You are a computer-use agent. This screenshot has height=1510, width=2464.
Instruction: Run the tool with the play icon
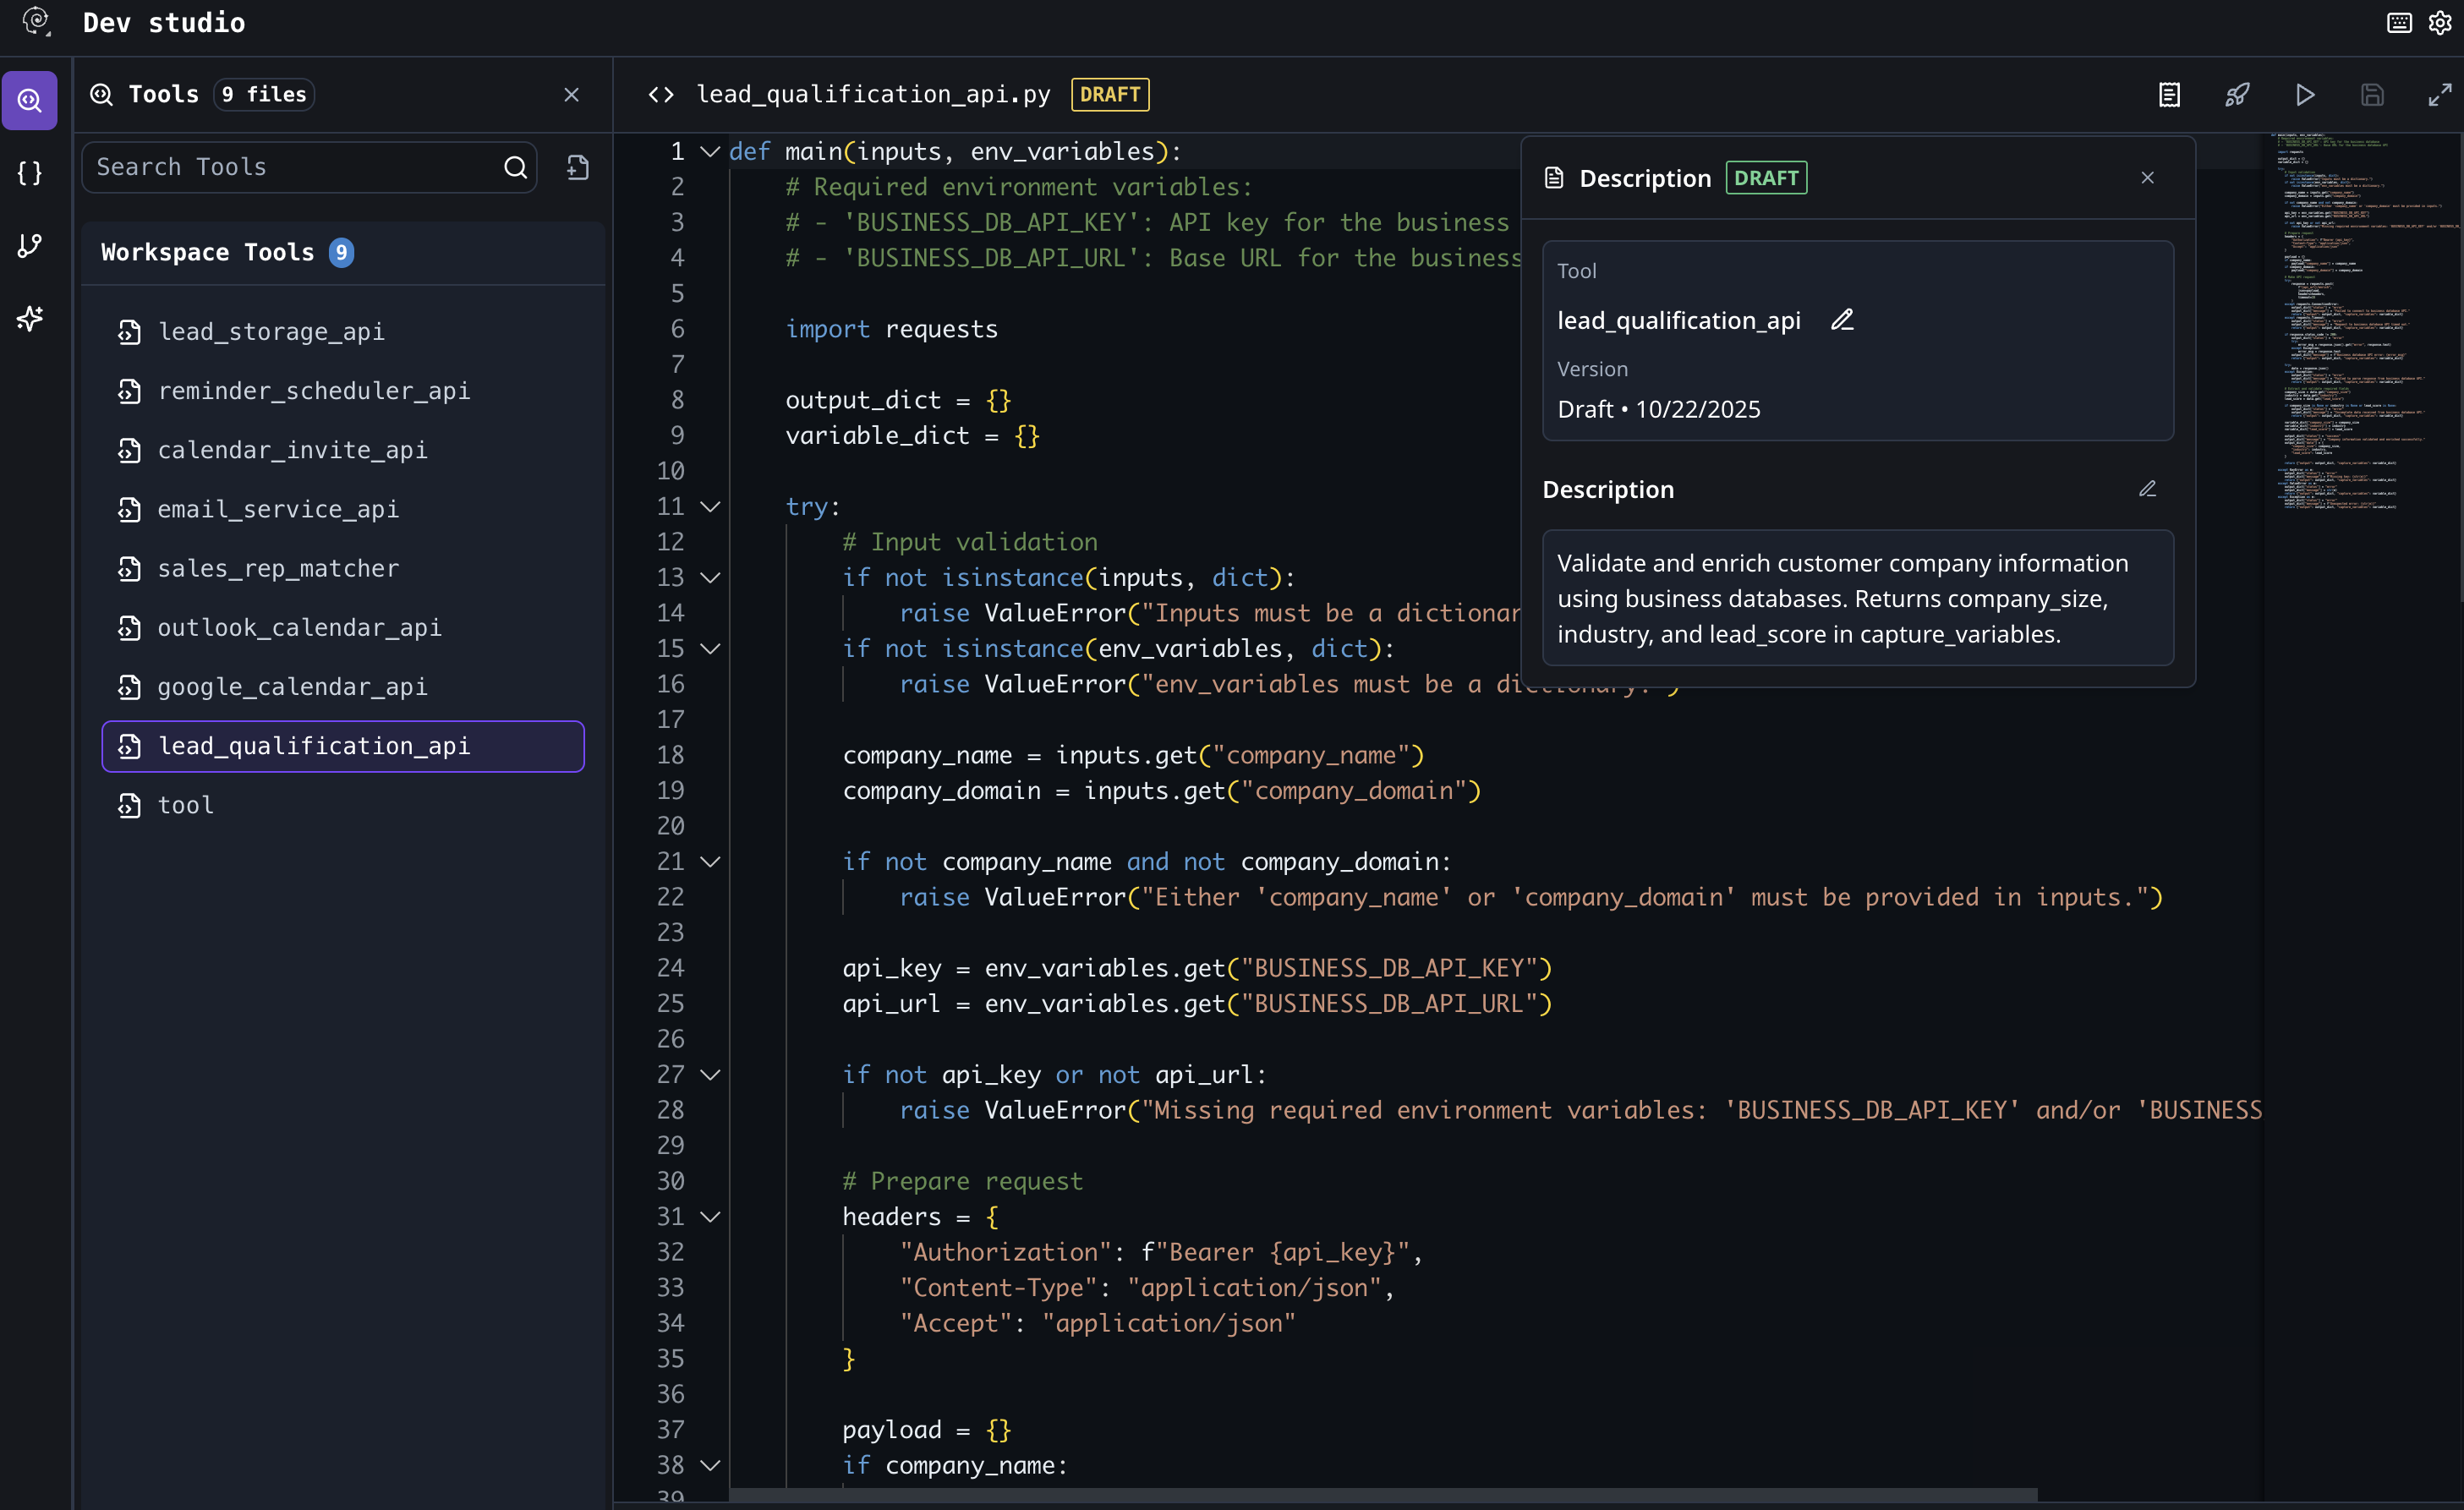2304,95
